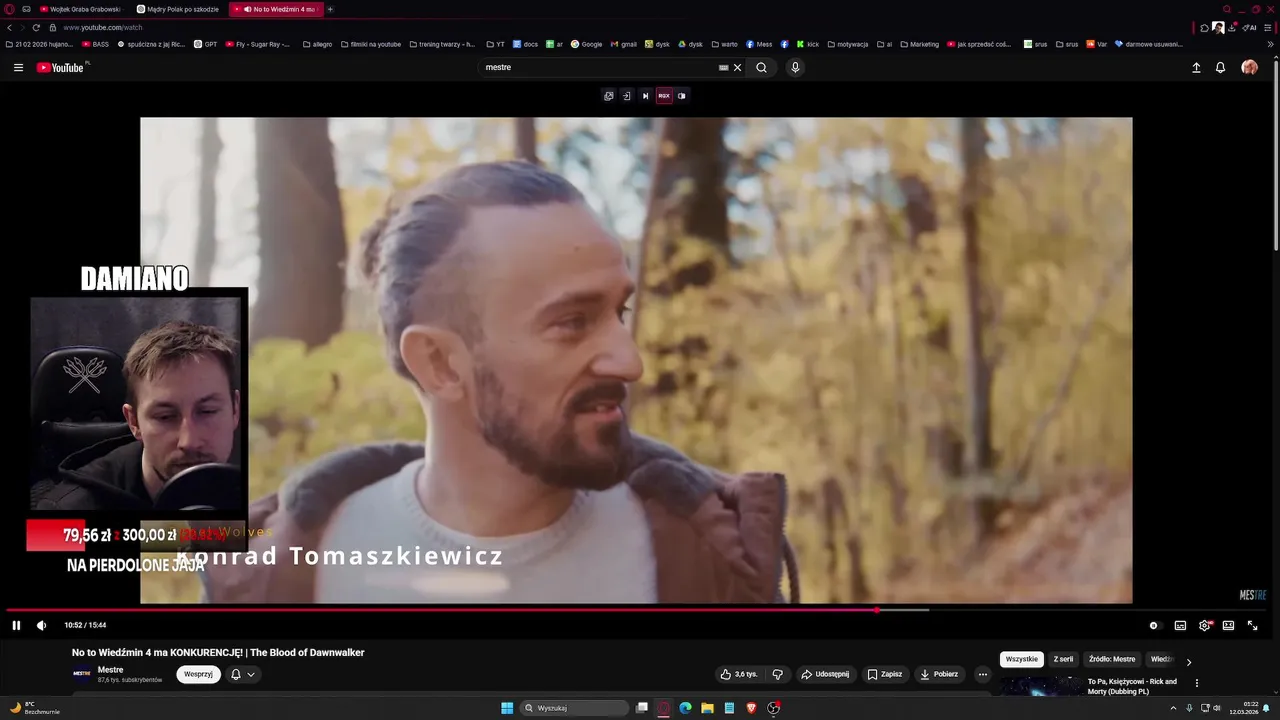The image size is (1280, 720).
Task: Click the address bar URL
Action: click(x=103, y=27)
